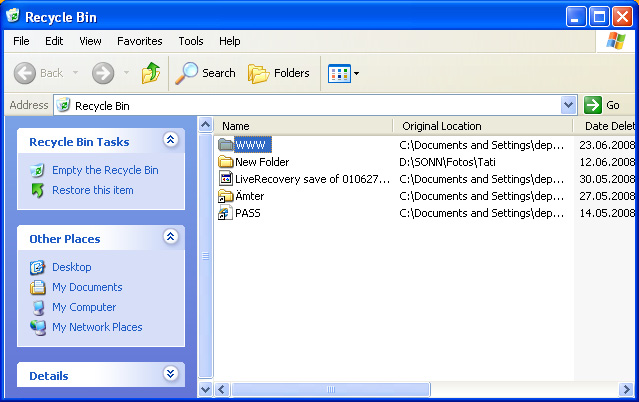Collapse the Other Places panel
The height and width of the screenshot is (402, 639).
[x=170, y=238]
